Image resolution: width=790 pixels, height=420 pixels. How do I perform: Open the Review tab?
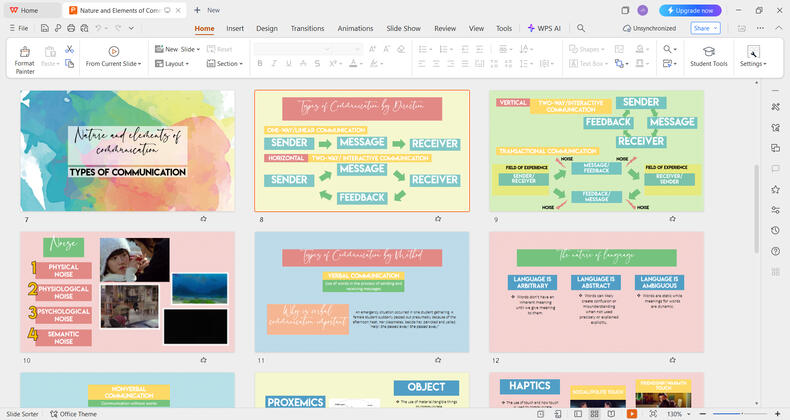(x=445, y=28)
